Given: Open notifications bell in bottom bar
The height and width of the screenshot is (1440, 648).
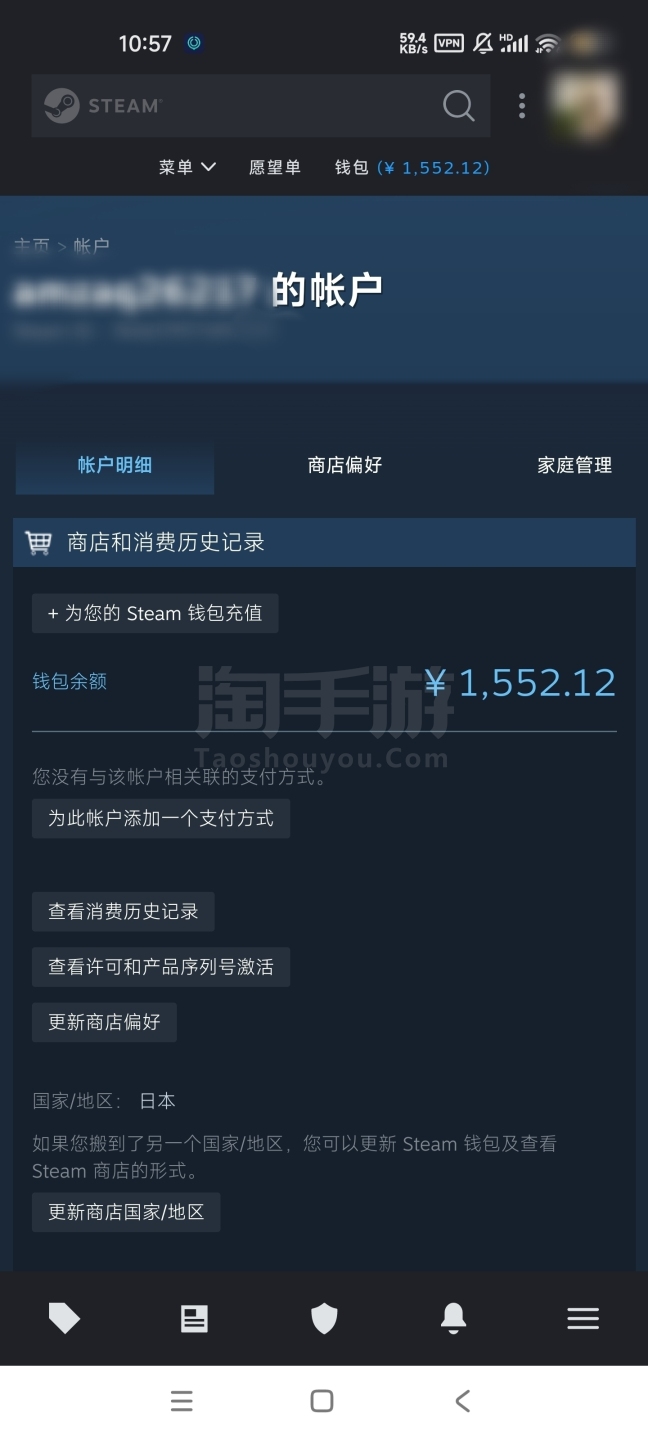Looking at the screenshot, I should 453,1319.
